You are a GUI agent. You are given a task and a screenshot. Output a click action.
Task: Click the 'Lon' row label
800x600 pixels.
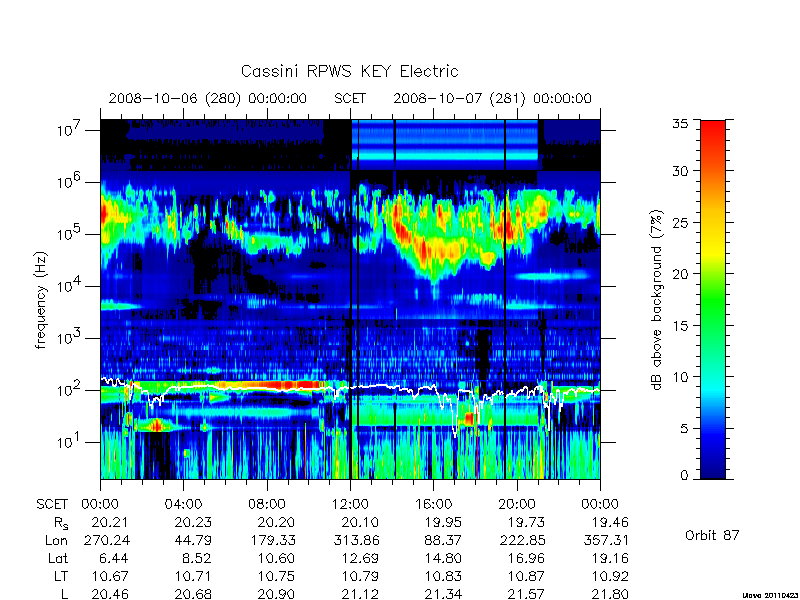[x=56, y=540]
